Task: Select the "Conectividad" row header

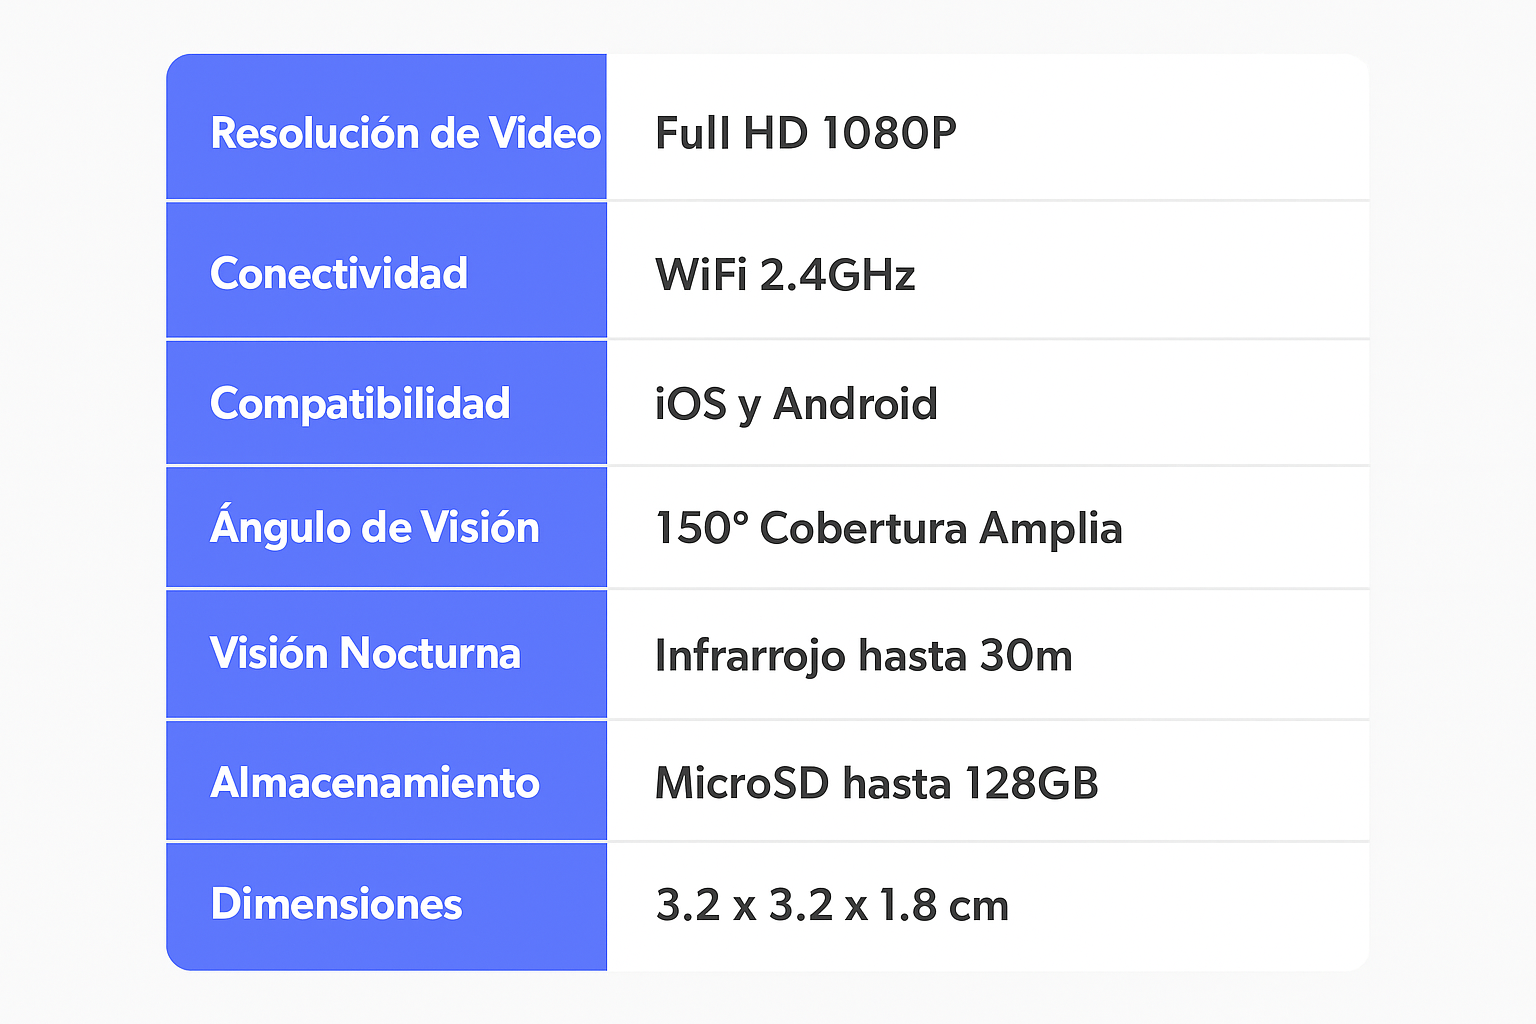Action: coord(339,273)
